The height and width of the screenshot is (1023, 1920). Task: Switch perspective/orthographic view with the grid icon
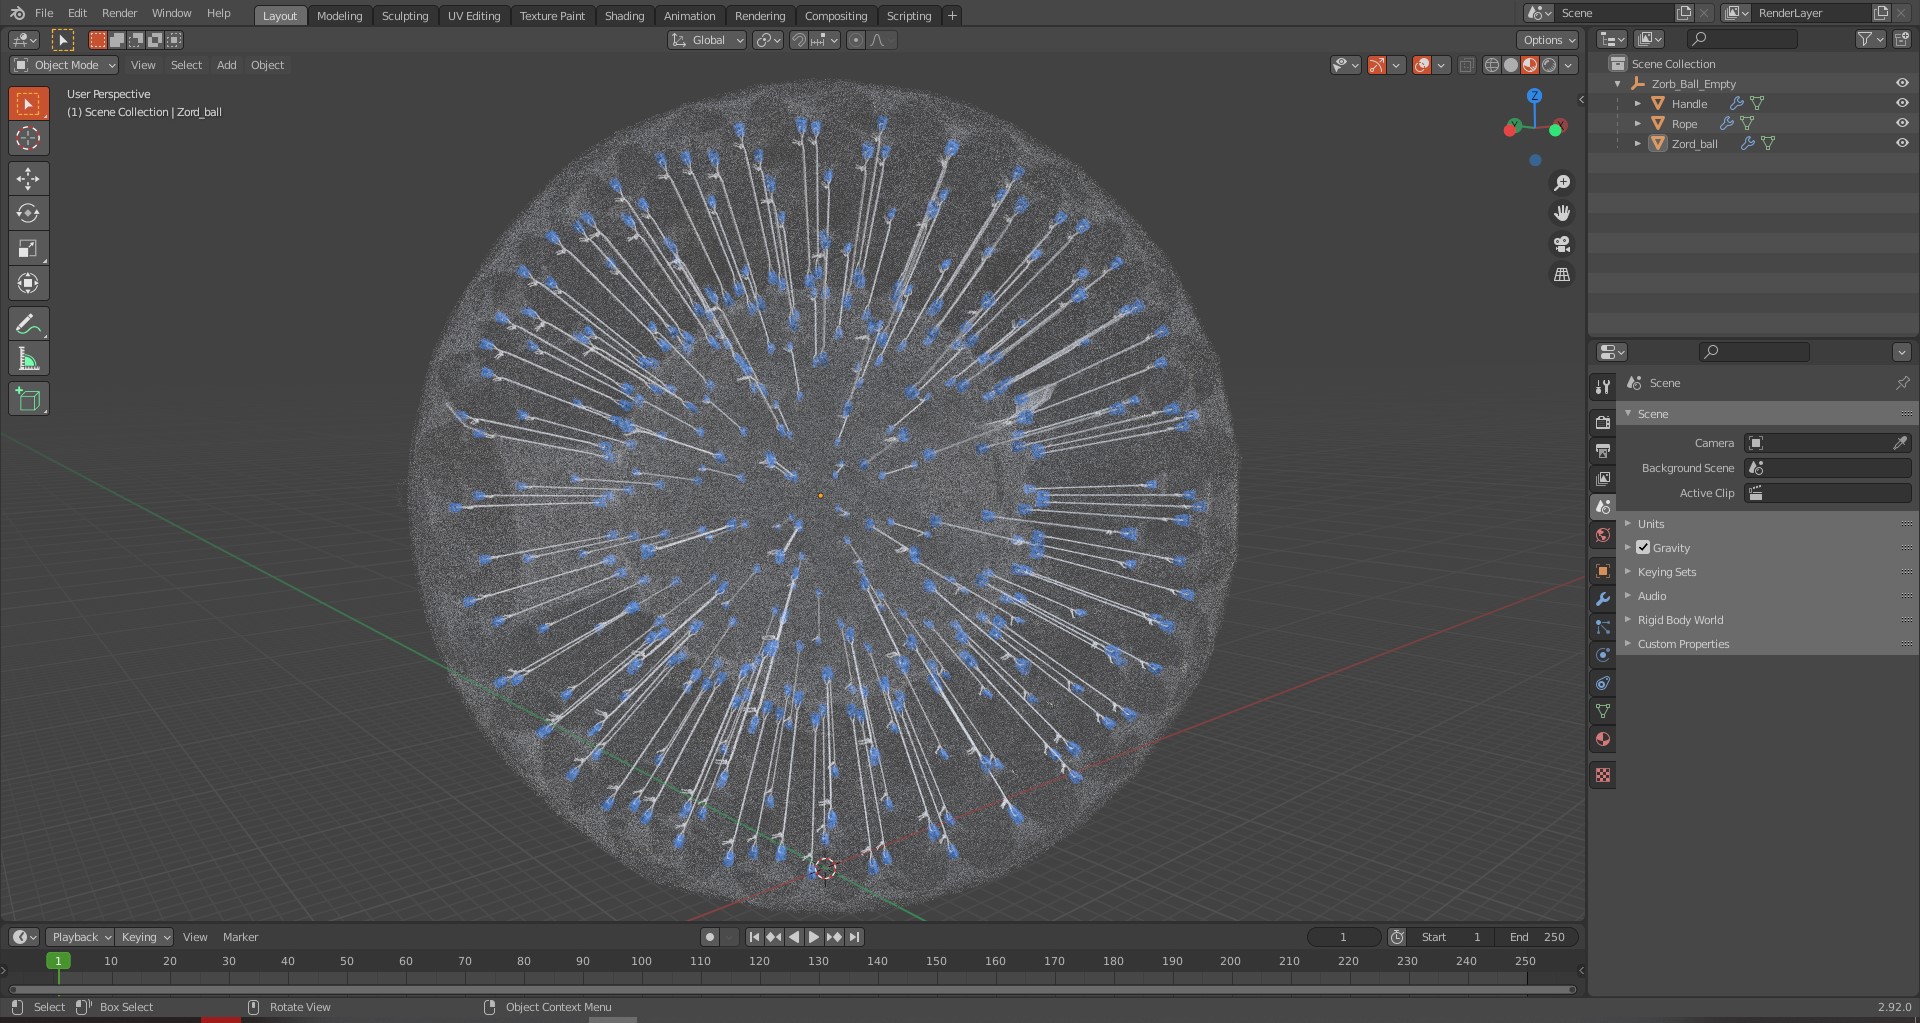point(1561,274)
